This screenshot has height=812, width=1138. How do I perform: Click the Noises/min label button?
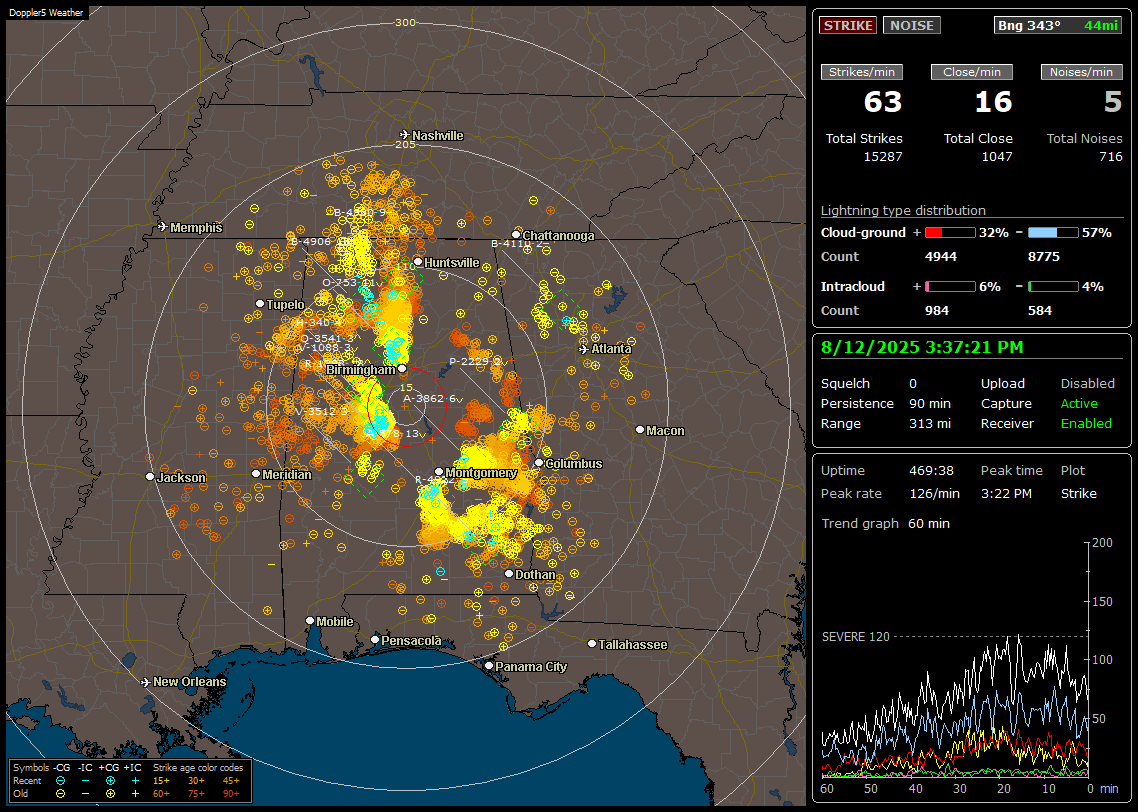click(x=1081, y=72)
